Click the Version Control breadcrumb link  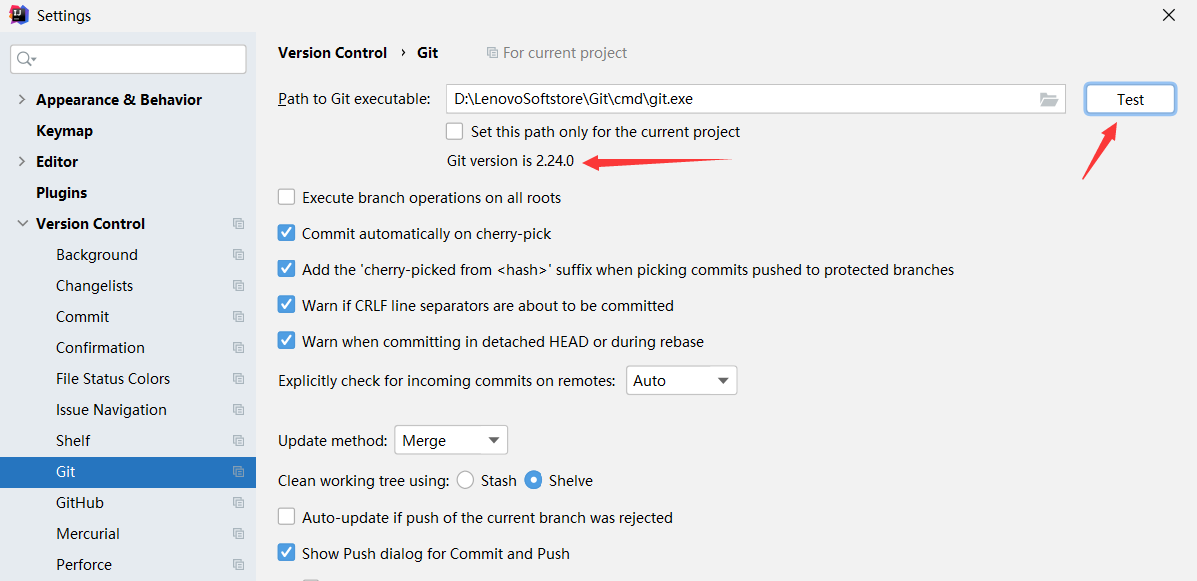click(x=332, y=53)
